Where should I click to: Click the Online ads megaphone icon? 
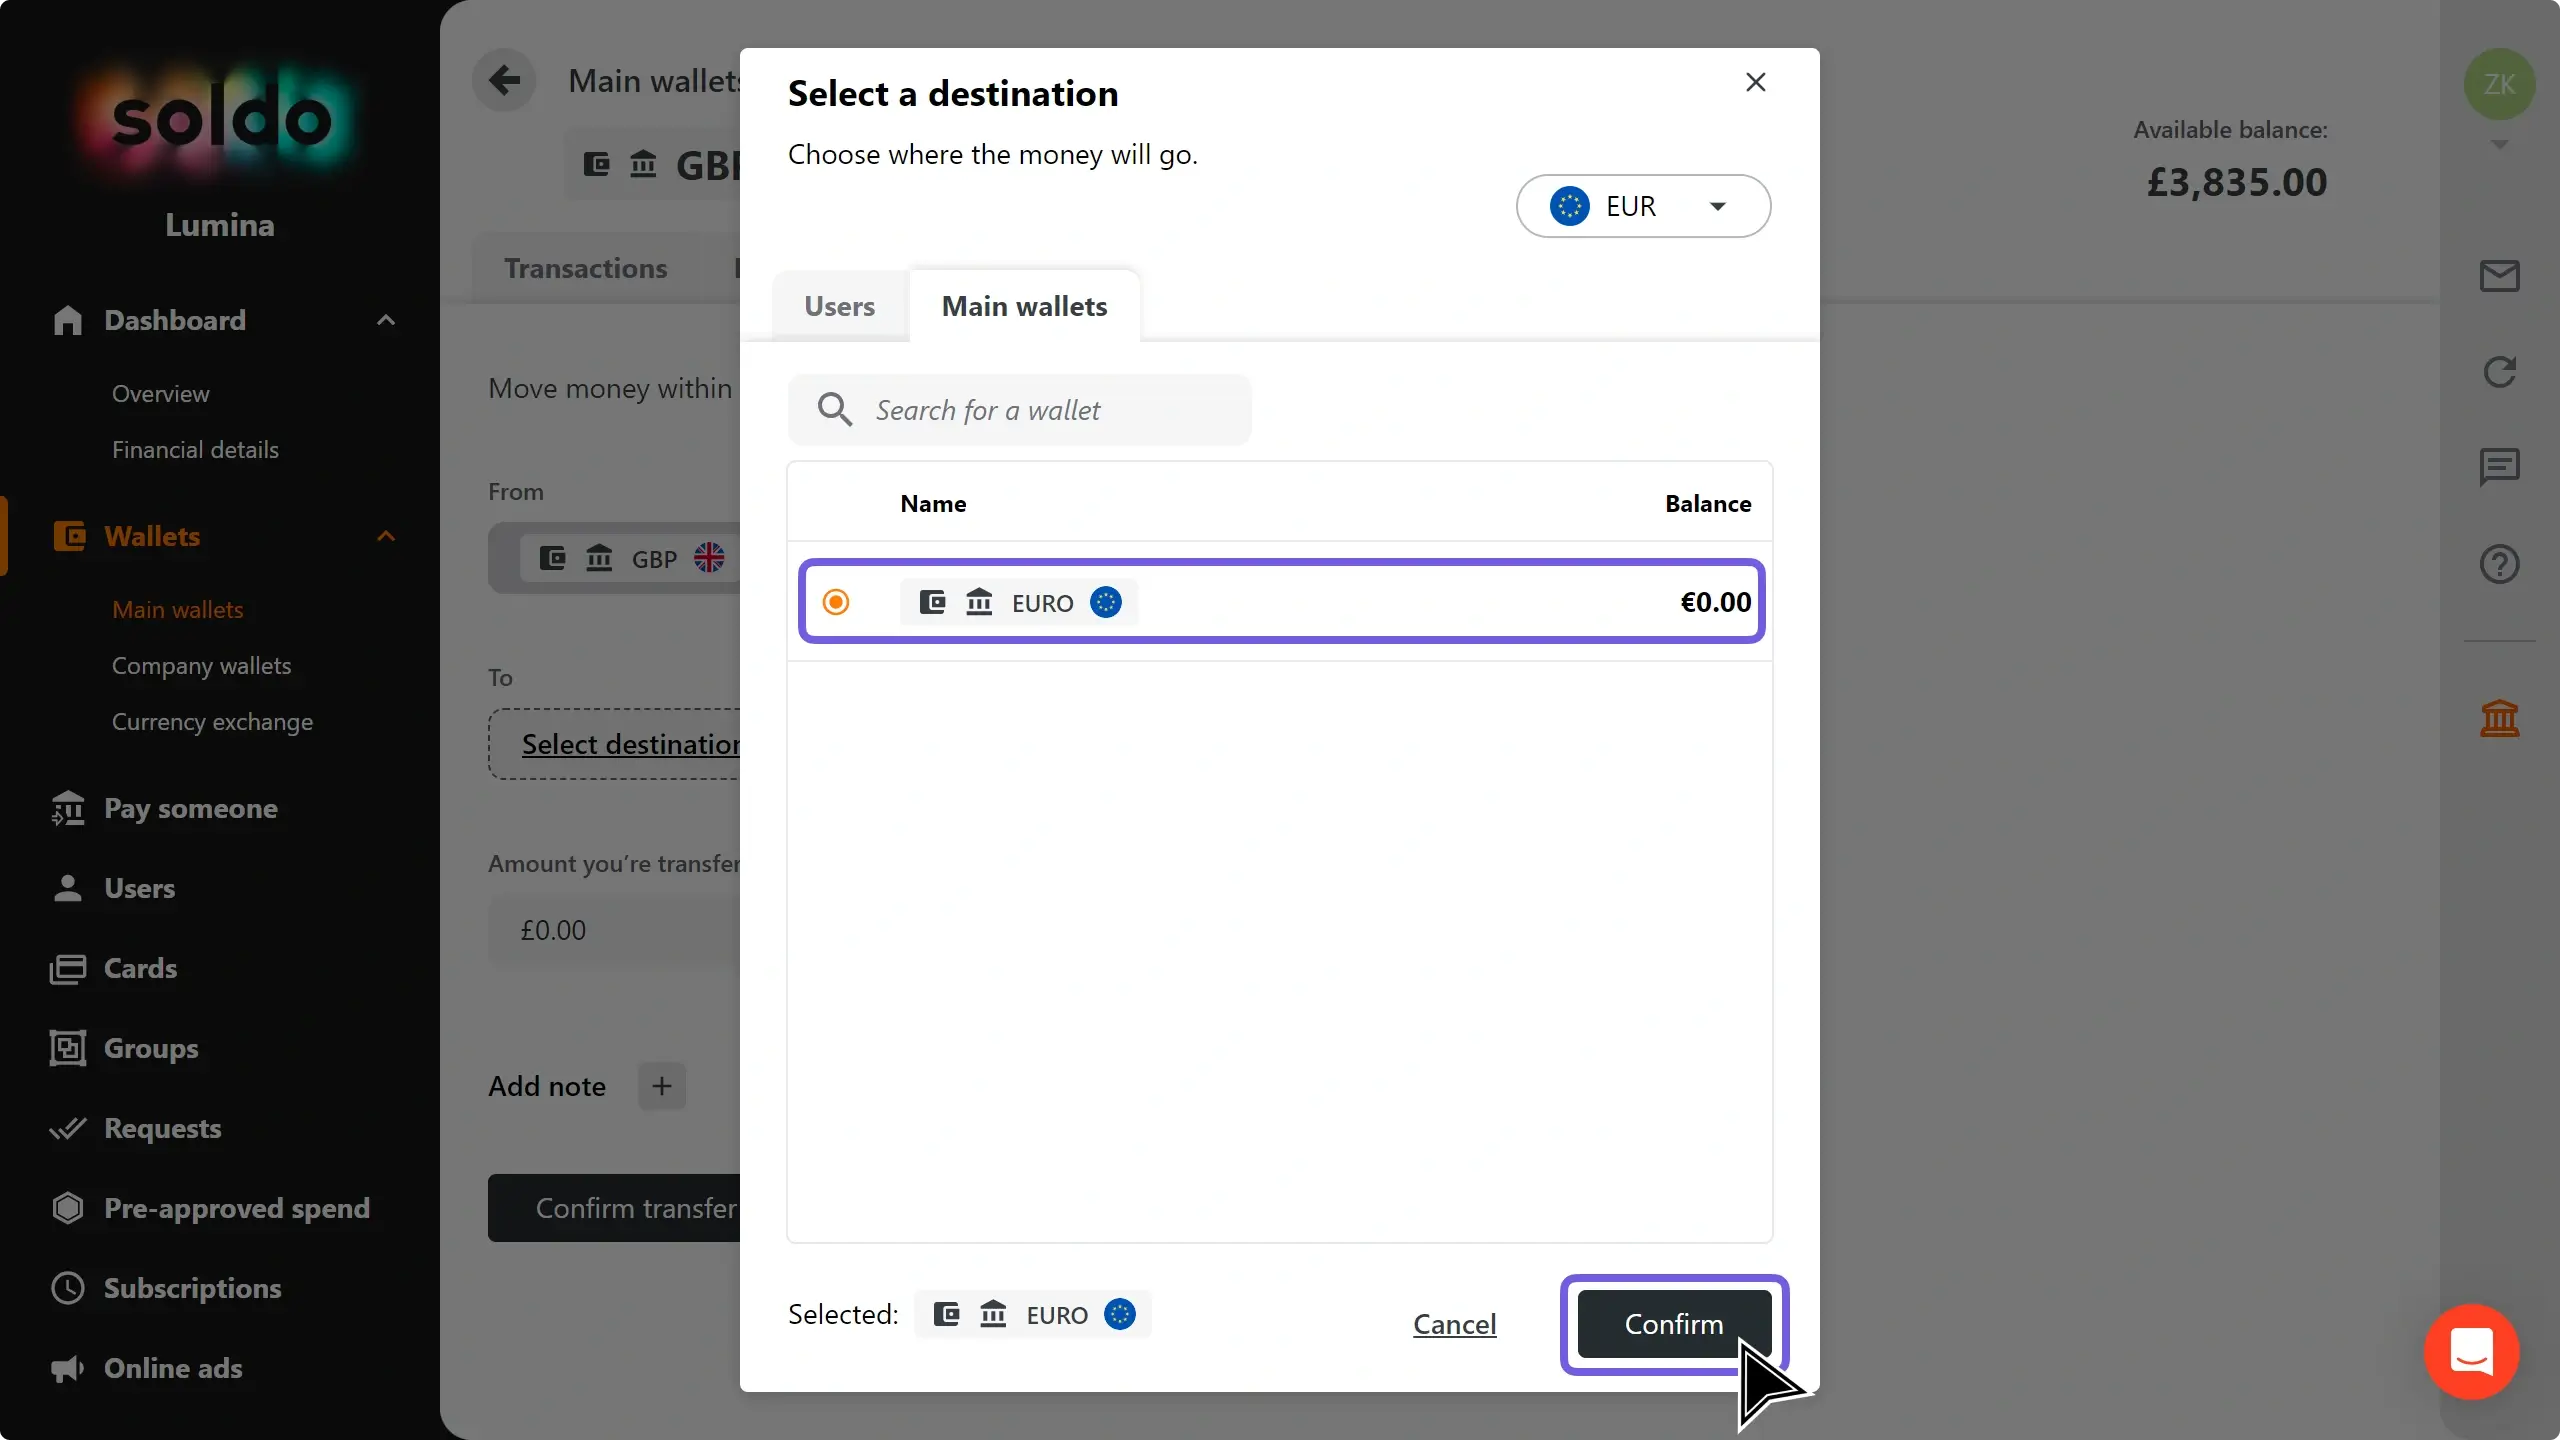[x=68, y=1368]
